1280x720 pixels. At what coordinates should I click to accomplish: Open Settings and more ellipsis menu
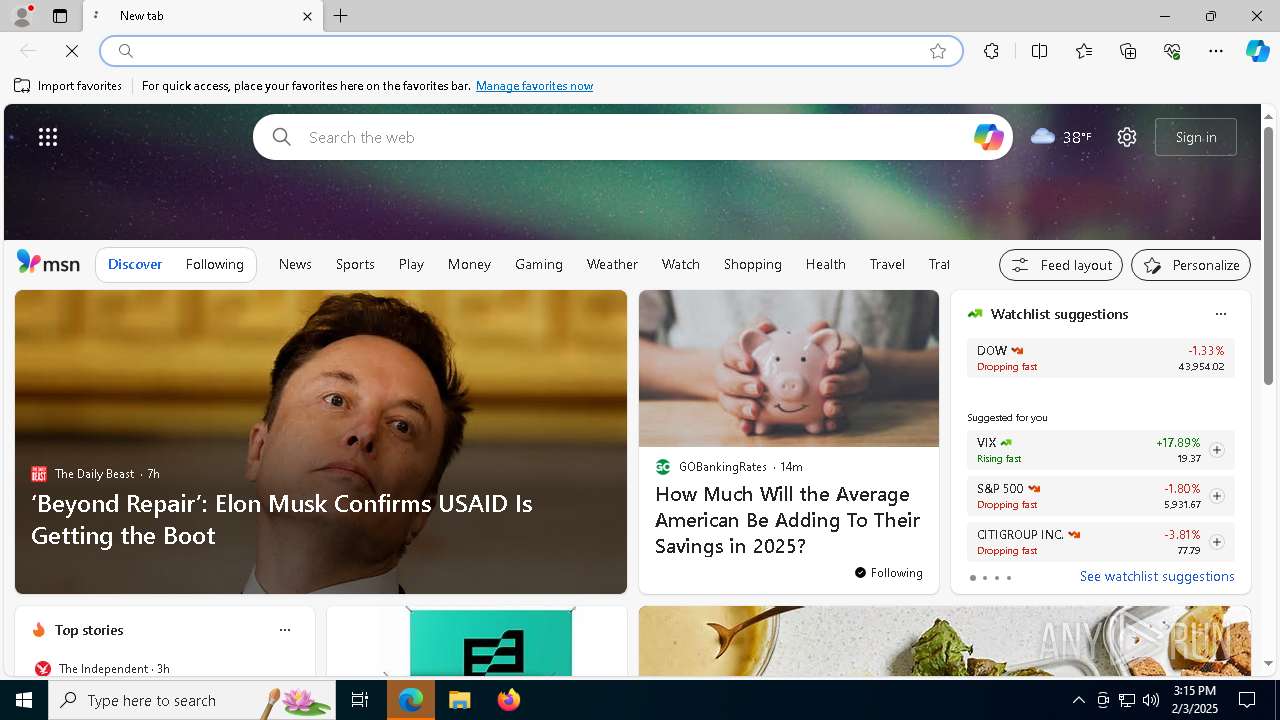tap(1216, 51)
